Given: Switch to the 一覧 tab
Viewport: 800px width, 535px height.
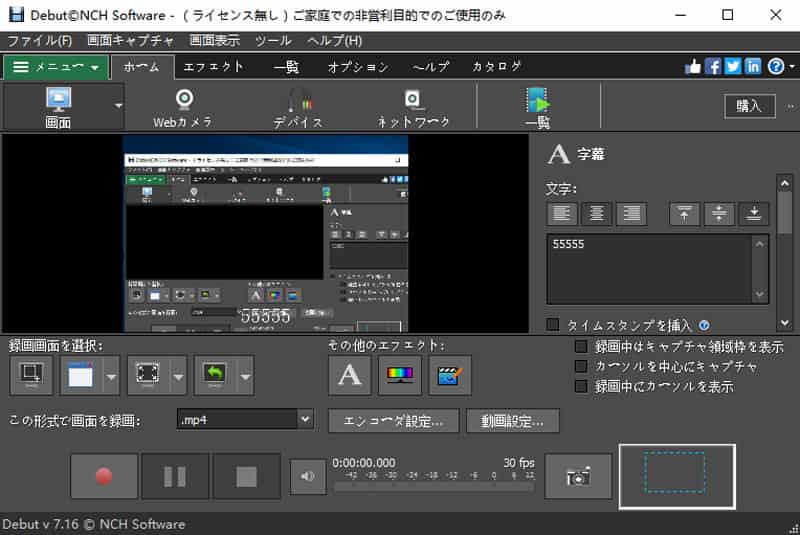Looking at the screenshot, I should click(286, 67).
